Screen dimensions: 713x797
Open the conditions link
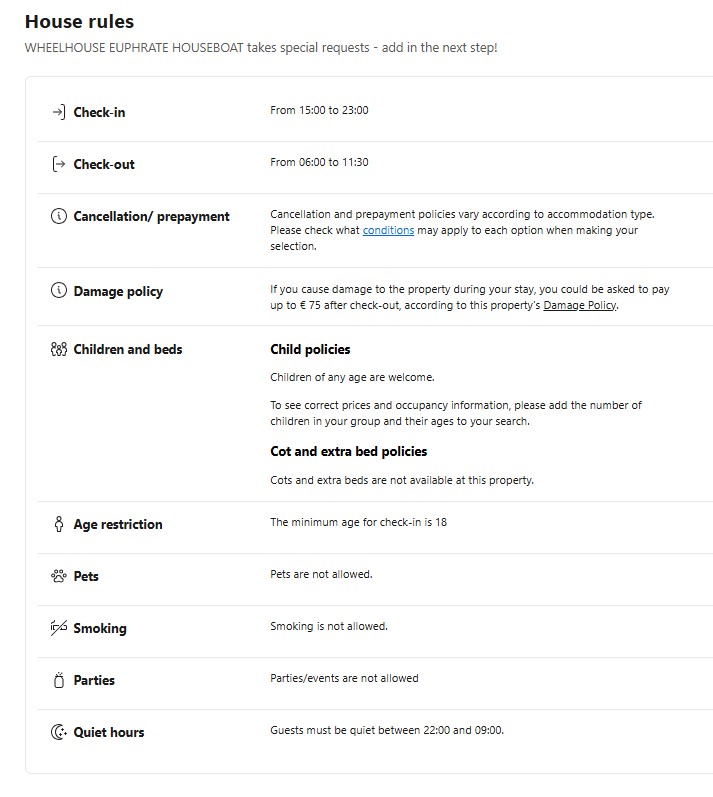click(x=388, y=230)
